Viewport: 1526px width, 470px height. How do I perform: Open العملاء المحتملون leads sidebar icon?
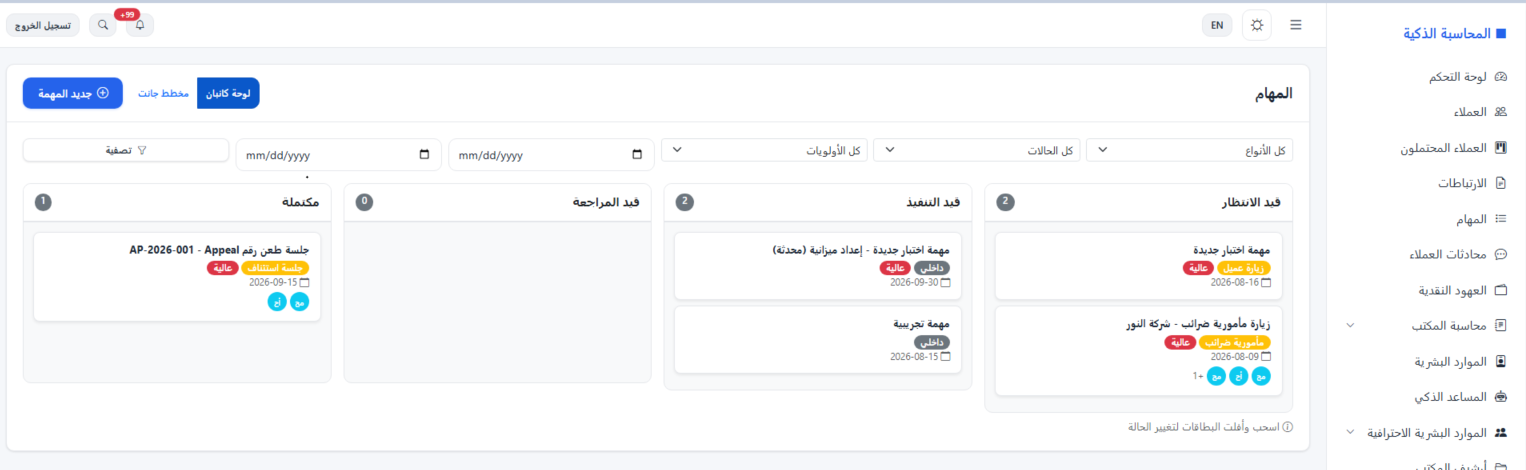click(1500, 147)
